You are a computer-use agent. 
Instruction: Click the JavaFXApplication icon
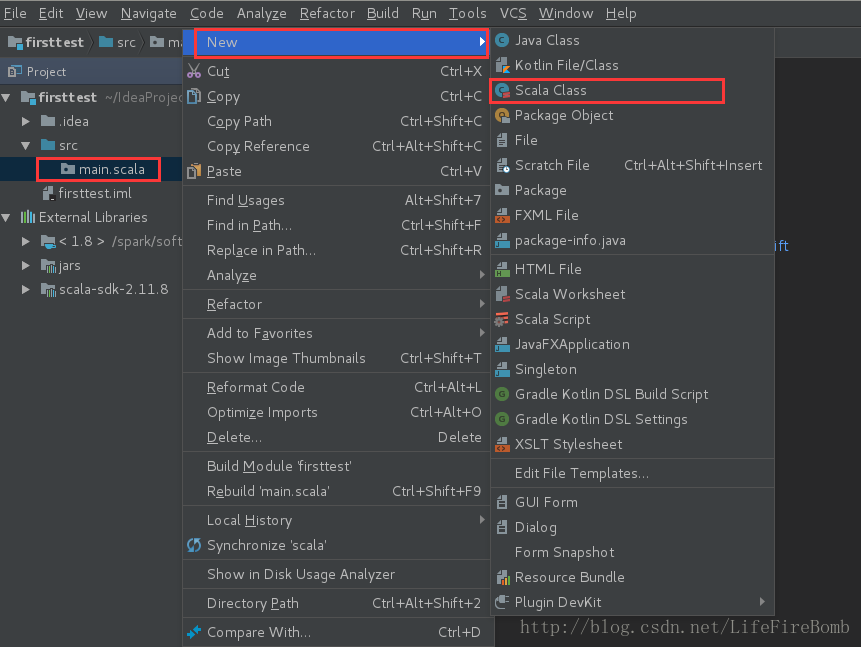[502, 344]
